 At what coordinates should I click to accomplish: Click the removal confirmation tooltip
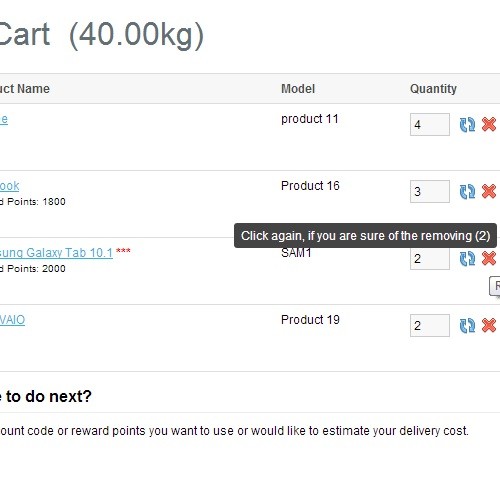[365, 236]
